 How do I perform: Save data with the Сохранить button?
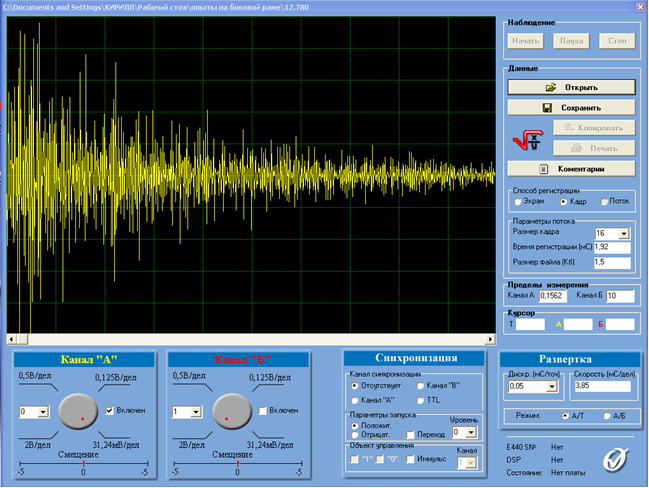[572, 108]
